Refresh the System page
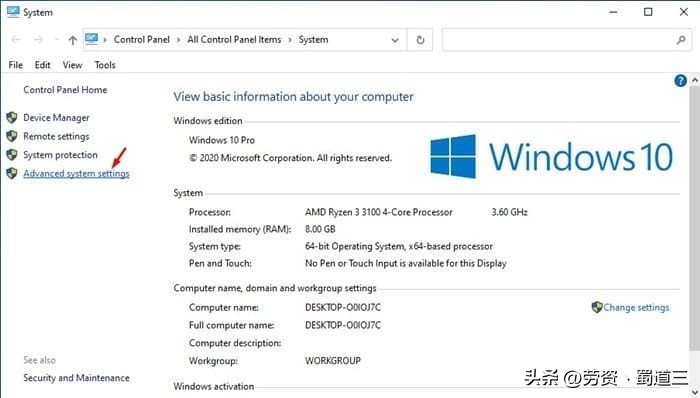Screen dimensions: 700x398 click(420, 40)
